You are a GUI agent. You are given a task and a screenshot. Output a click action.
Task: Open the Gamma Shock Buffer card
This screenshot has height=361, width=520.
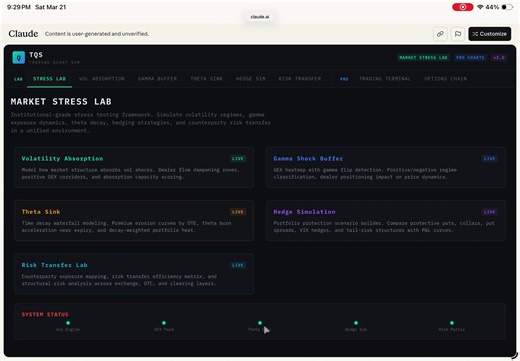[x=386, y=167]
